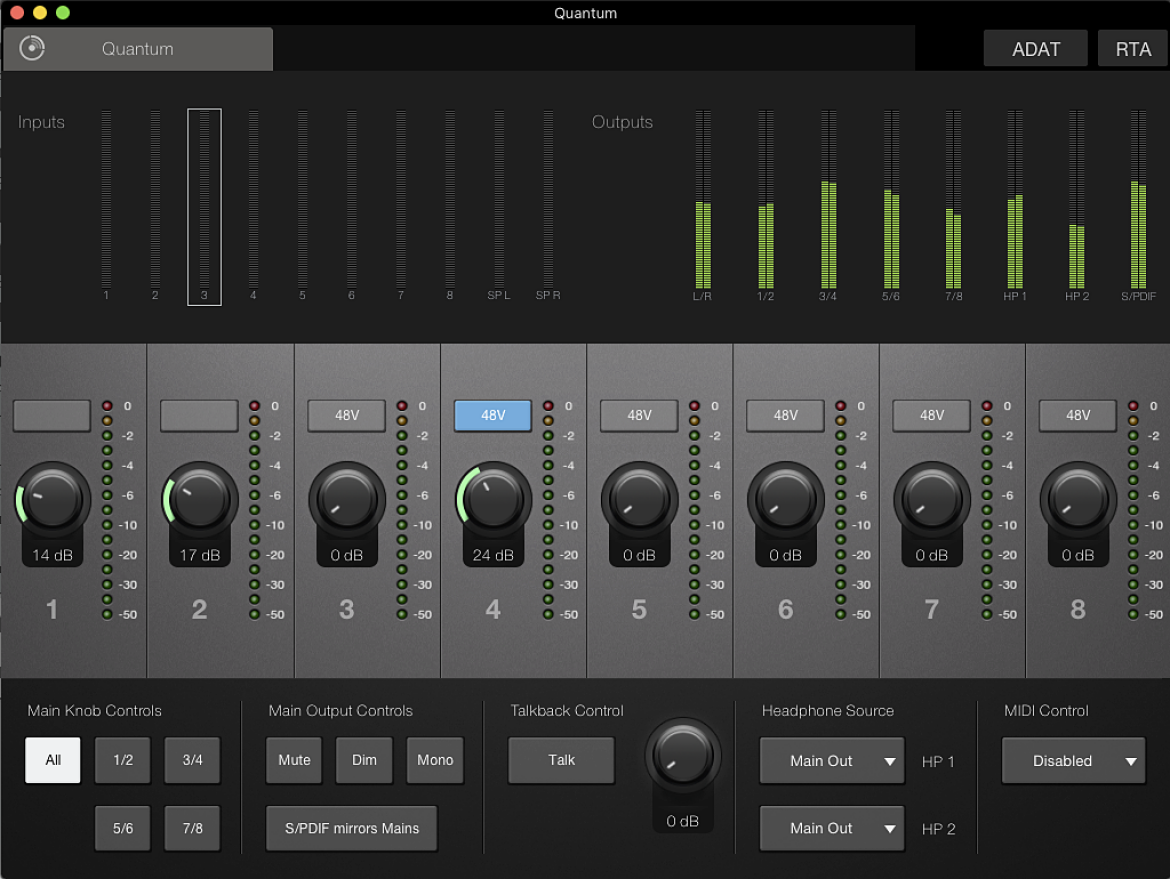The height and width of the screenshot is (879, 1170).
Task: Open the HP 1 headphone source dropdown
Action: point(832,760)
